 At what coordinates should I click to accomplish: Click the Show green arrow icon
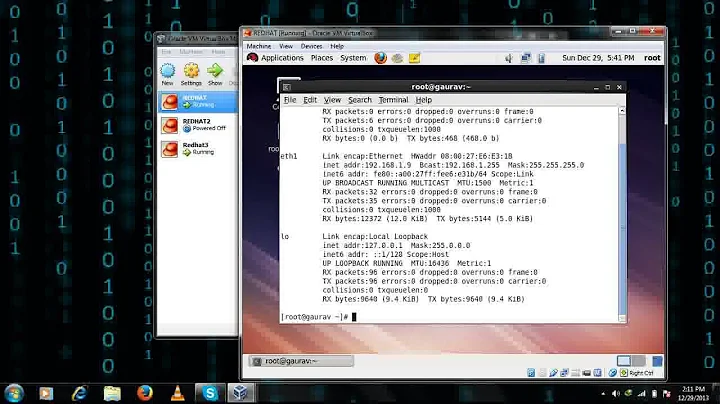(215, 71)
